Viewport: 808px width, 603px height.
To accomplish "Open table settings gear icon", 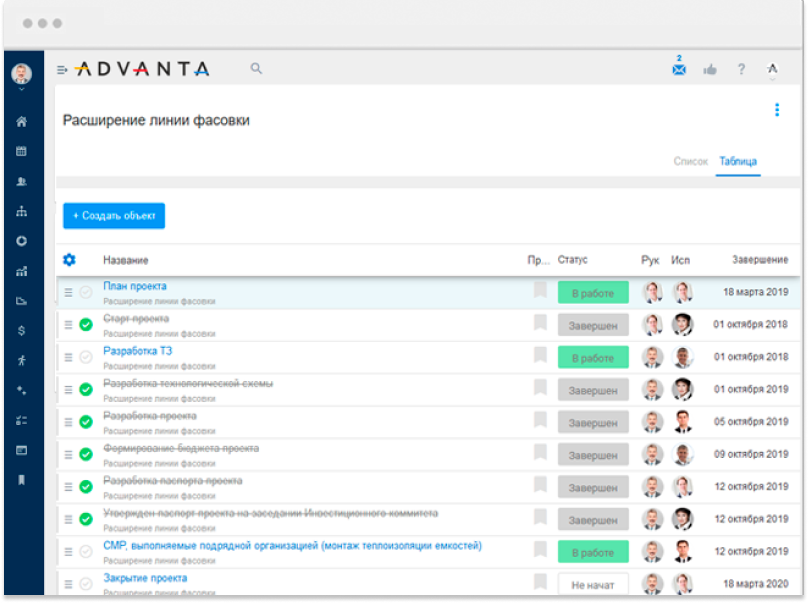I will click(69, 260).
